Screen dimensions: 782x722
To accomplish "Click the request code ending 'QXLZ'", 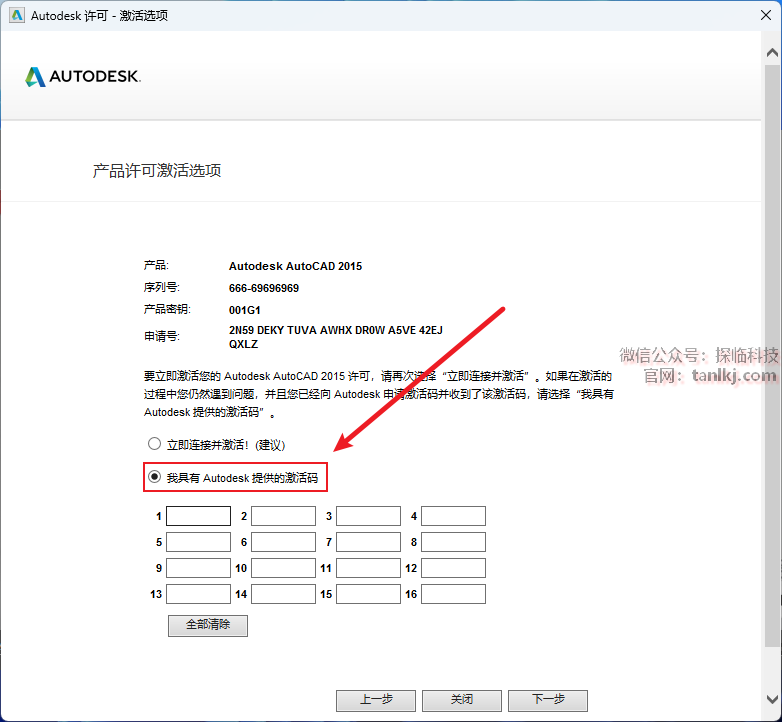I will pos(243,344).
